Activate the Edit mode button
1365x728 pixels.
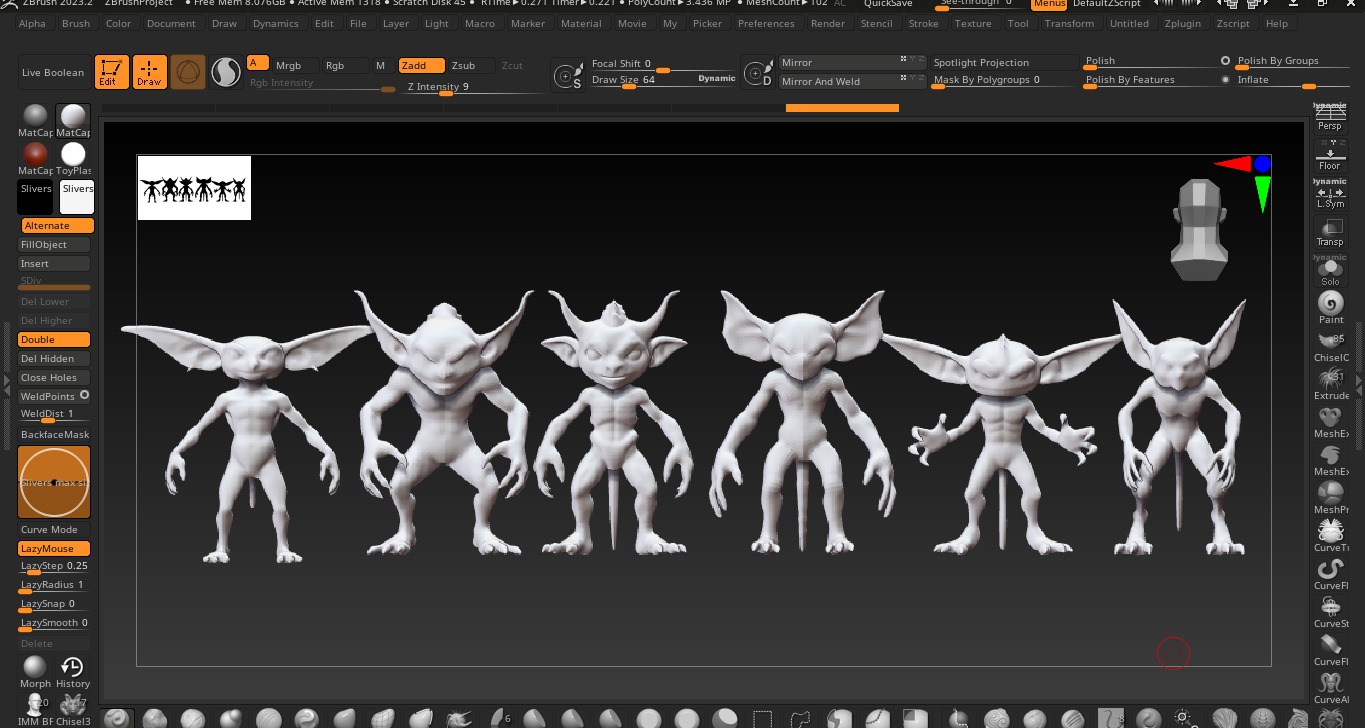tap(112, 72)
